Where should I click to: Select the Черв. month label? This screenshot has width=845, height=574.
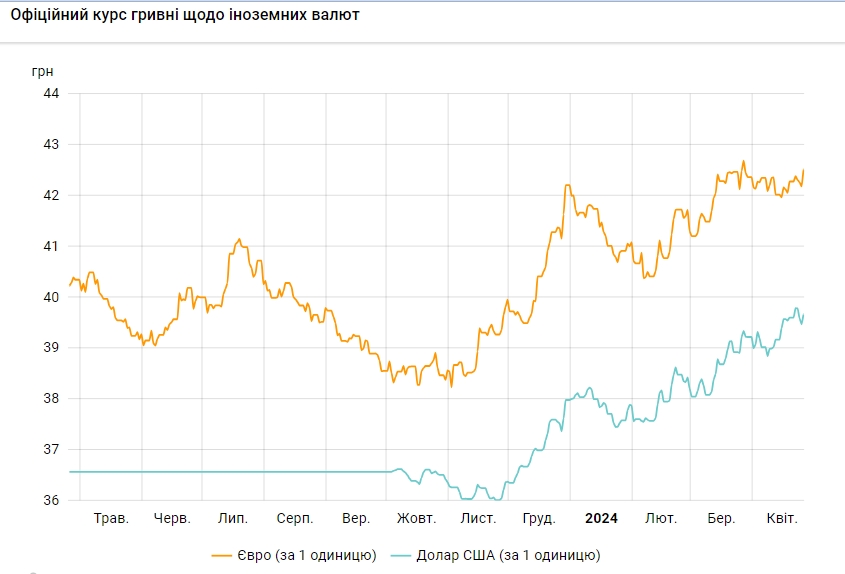(x=173, y=518)
